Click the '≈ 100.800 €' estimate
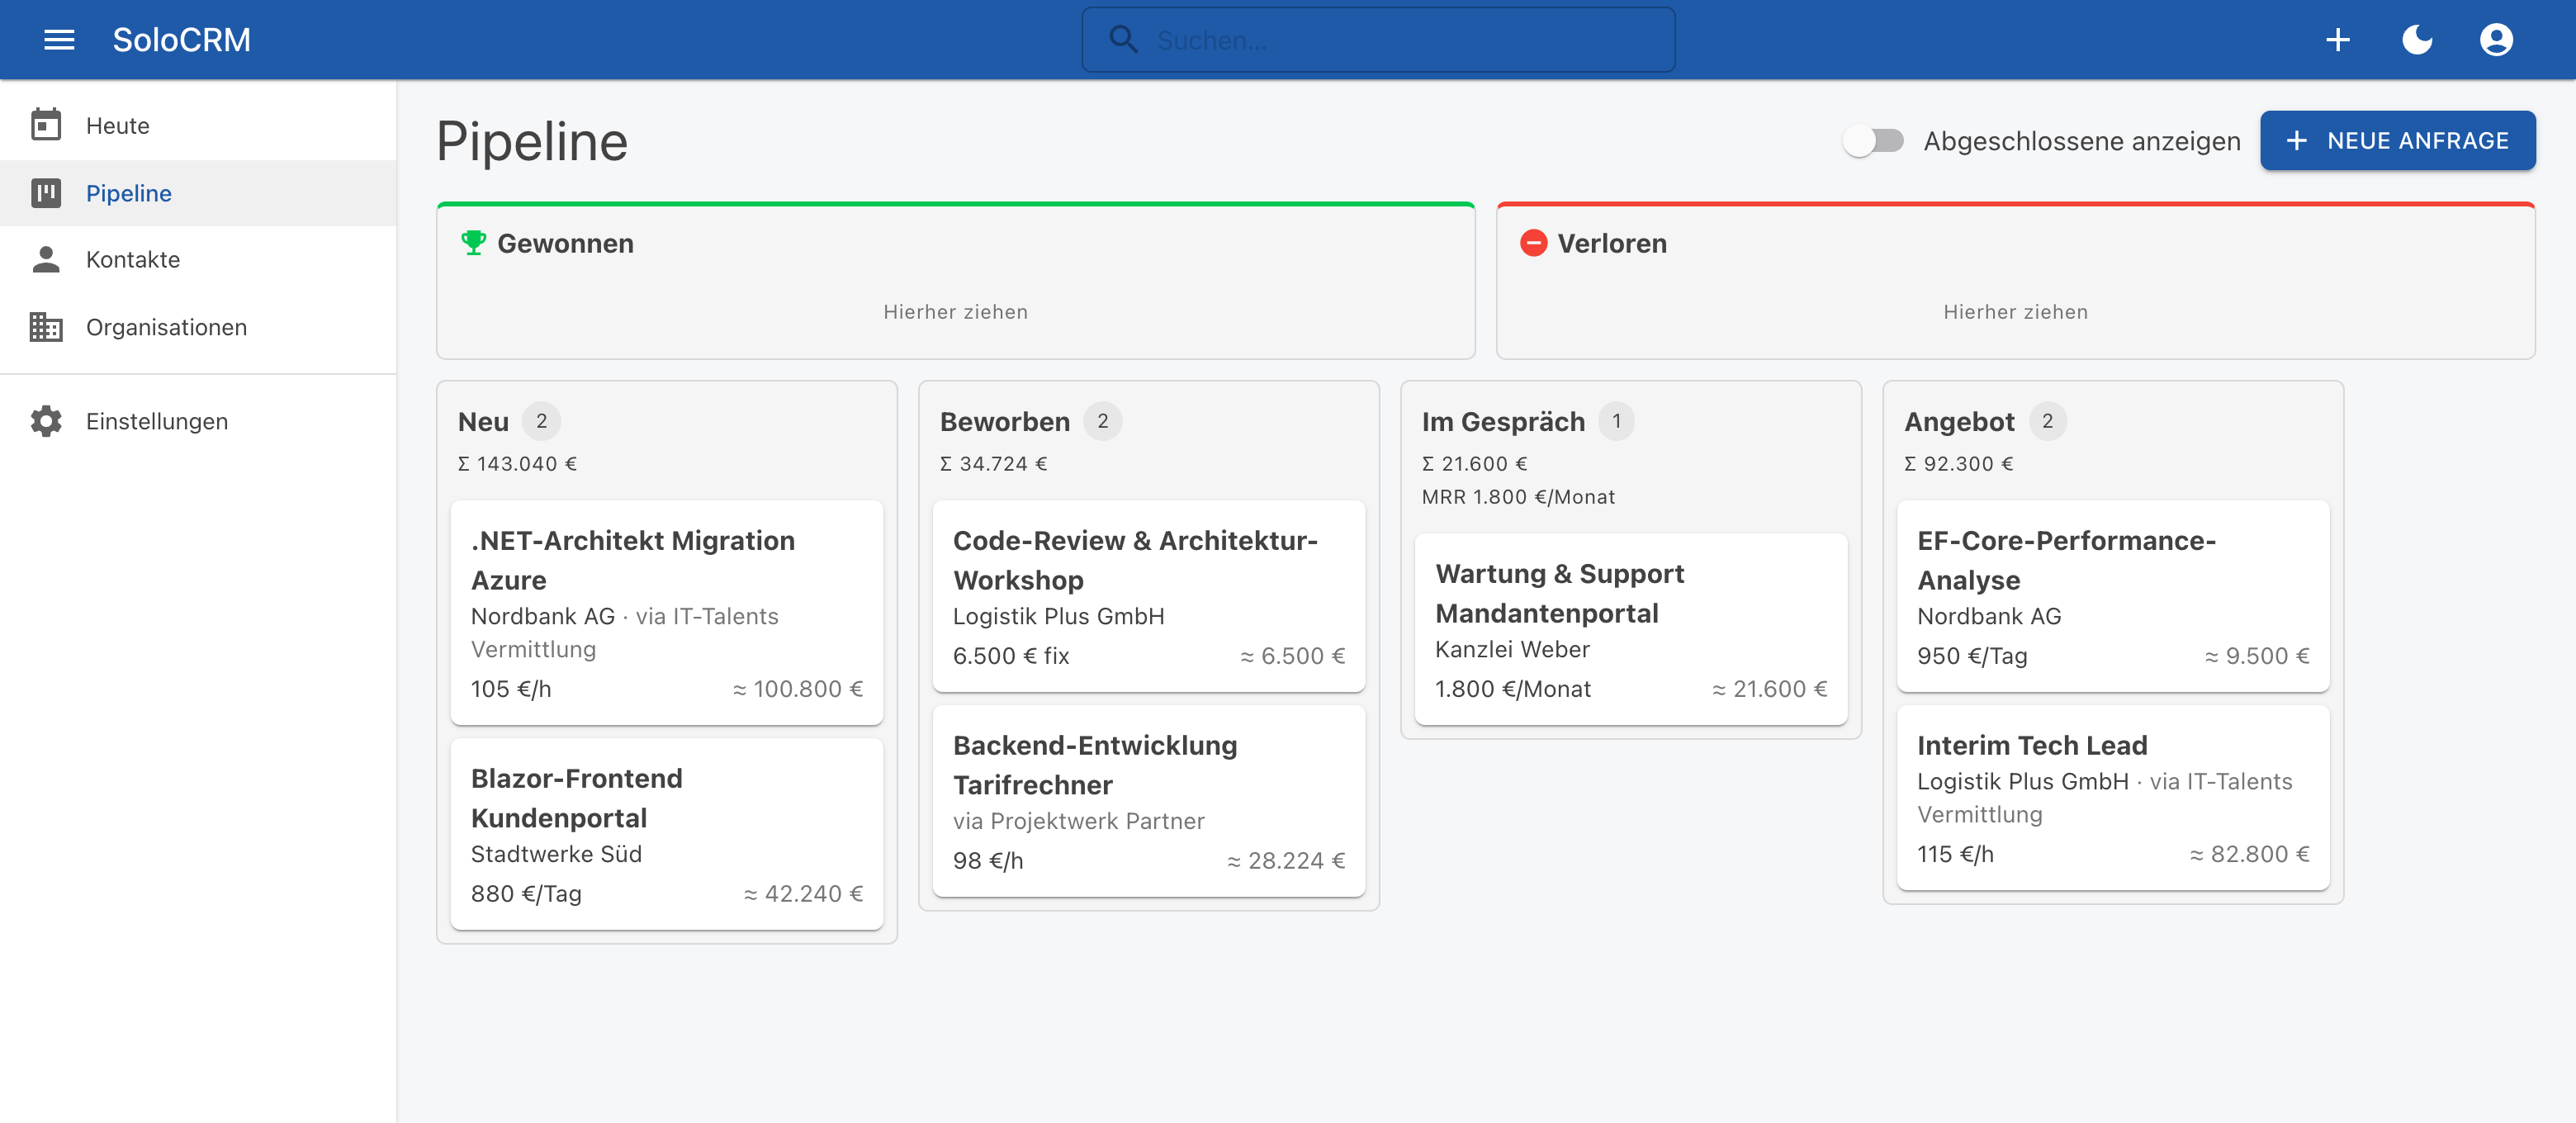Image resolution: width=2576 pixels, height=1123 pixels. point(797,689)
